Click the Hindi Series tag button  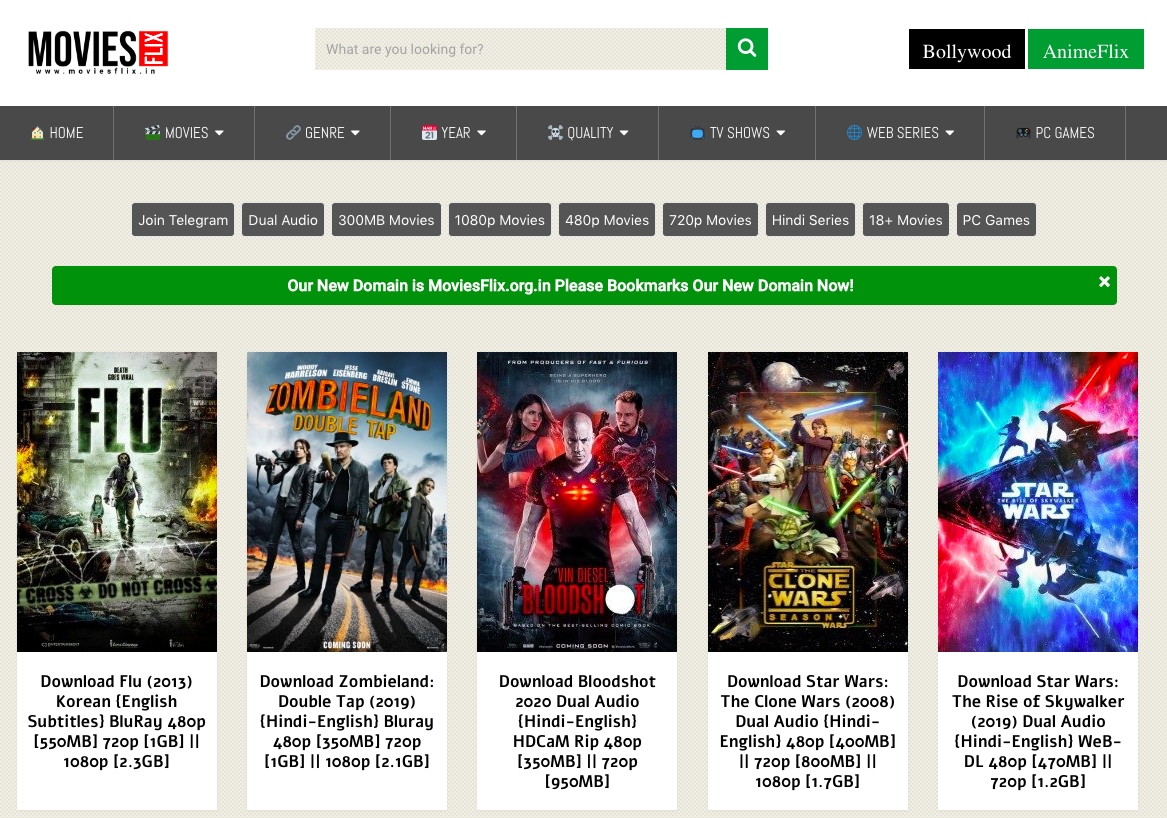(x=810, y=220)
